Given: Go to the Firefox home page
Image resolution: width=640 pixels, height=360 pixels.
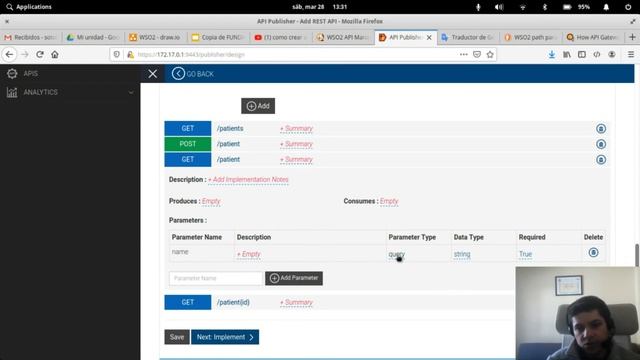Looking at the screenshot, I should click(x=55, y=54).
